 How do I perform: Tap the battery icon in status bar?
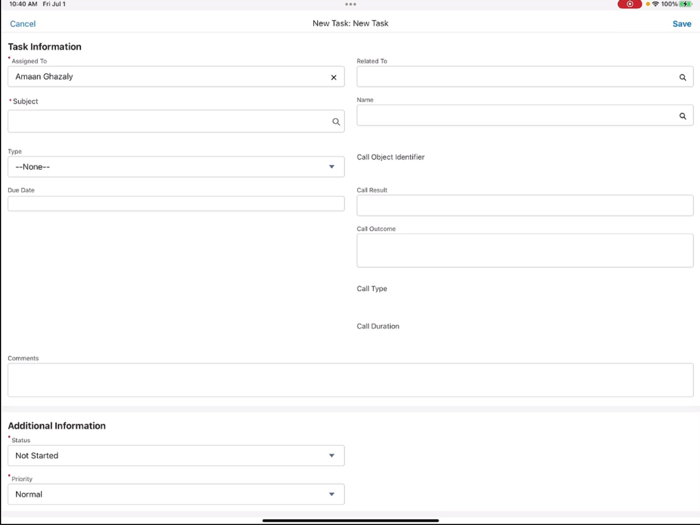coord(685,4)
